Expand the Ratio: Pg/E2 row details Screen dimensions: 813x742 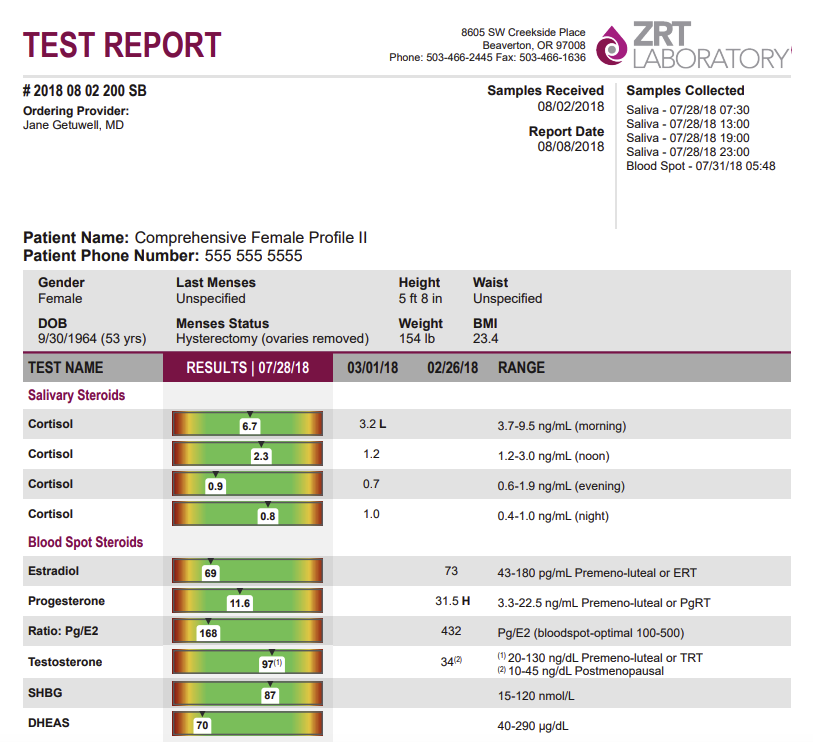[64, 631]
